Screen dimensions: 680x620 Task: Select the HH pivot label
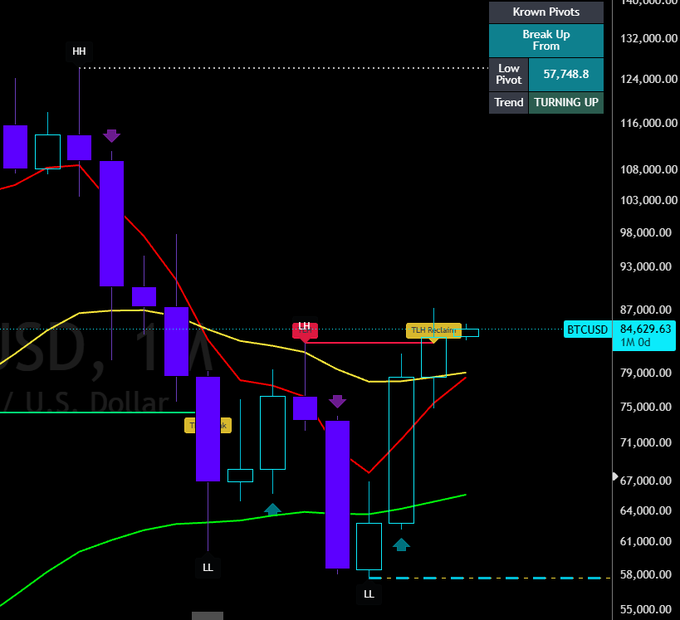[x=79, y=52]
